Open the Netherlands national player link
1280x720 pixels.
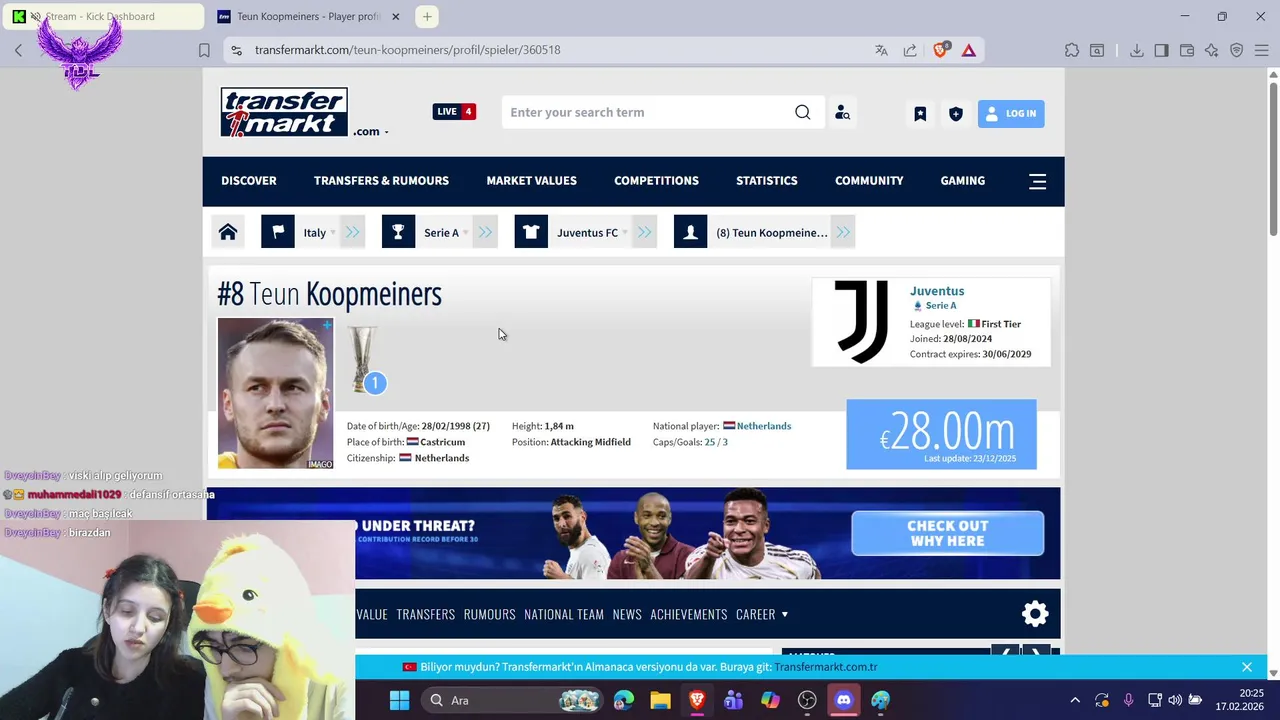point(764,426)
